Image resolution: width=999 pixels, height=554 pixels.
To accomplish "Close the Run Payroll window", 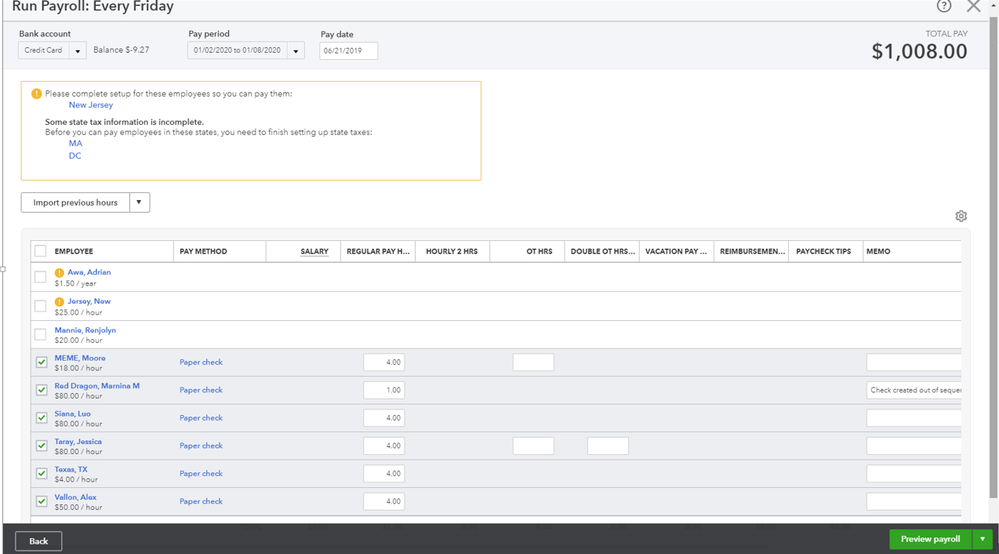I will (974, 7).
